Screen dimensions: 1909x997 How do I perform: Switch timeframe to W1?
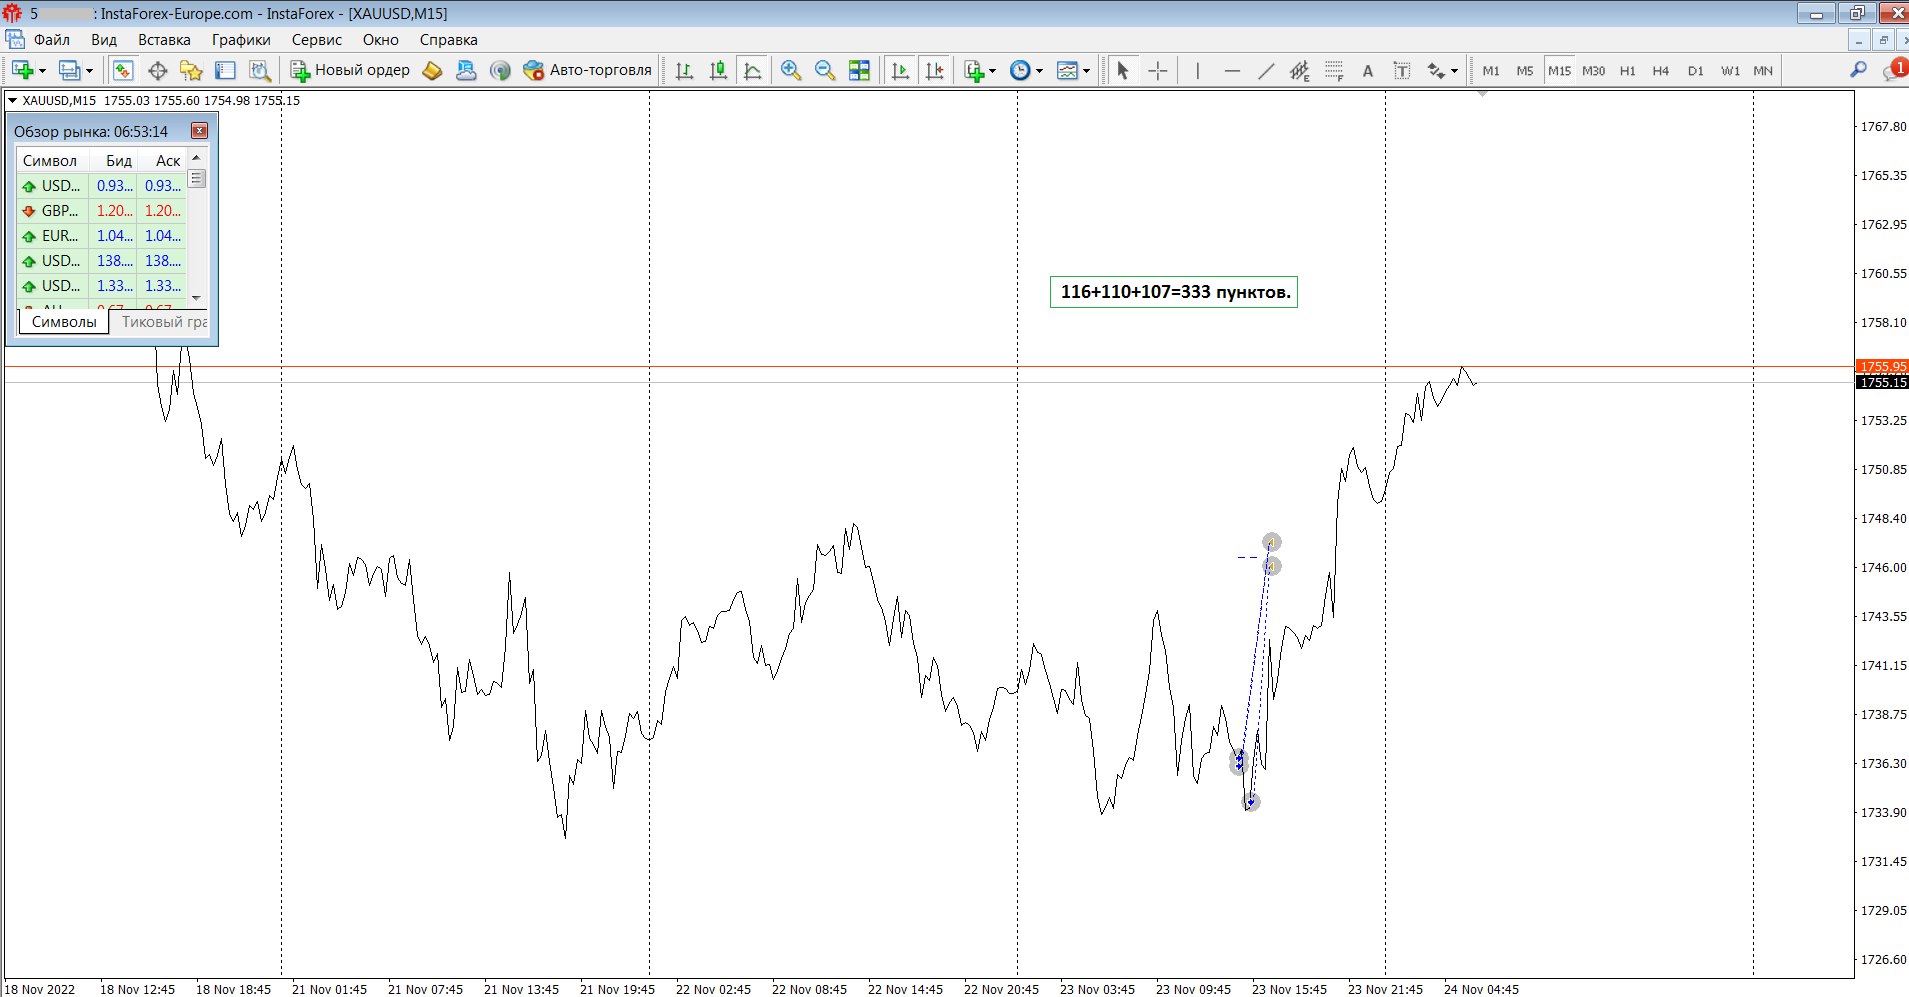tap(1730, 70)
